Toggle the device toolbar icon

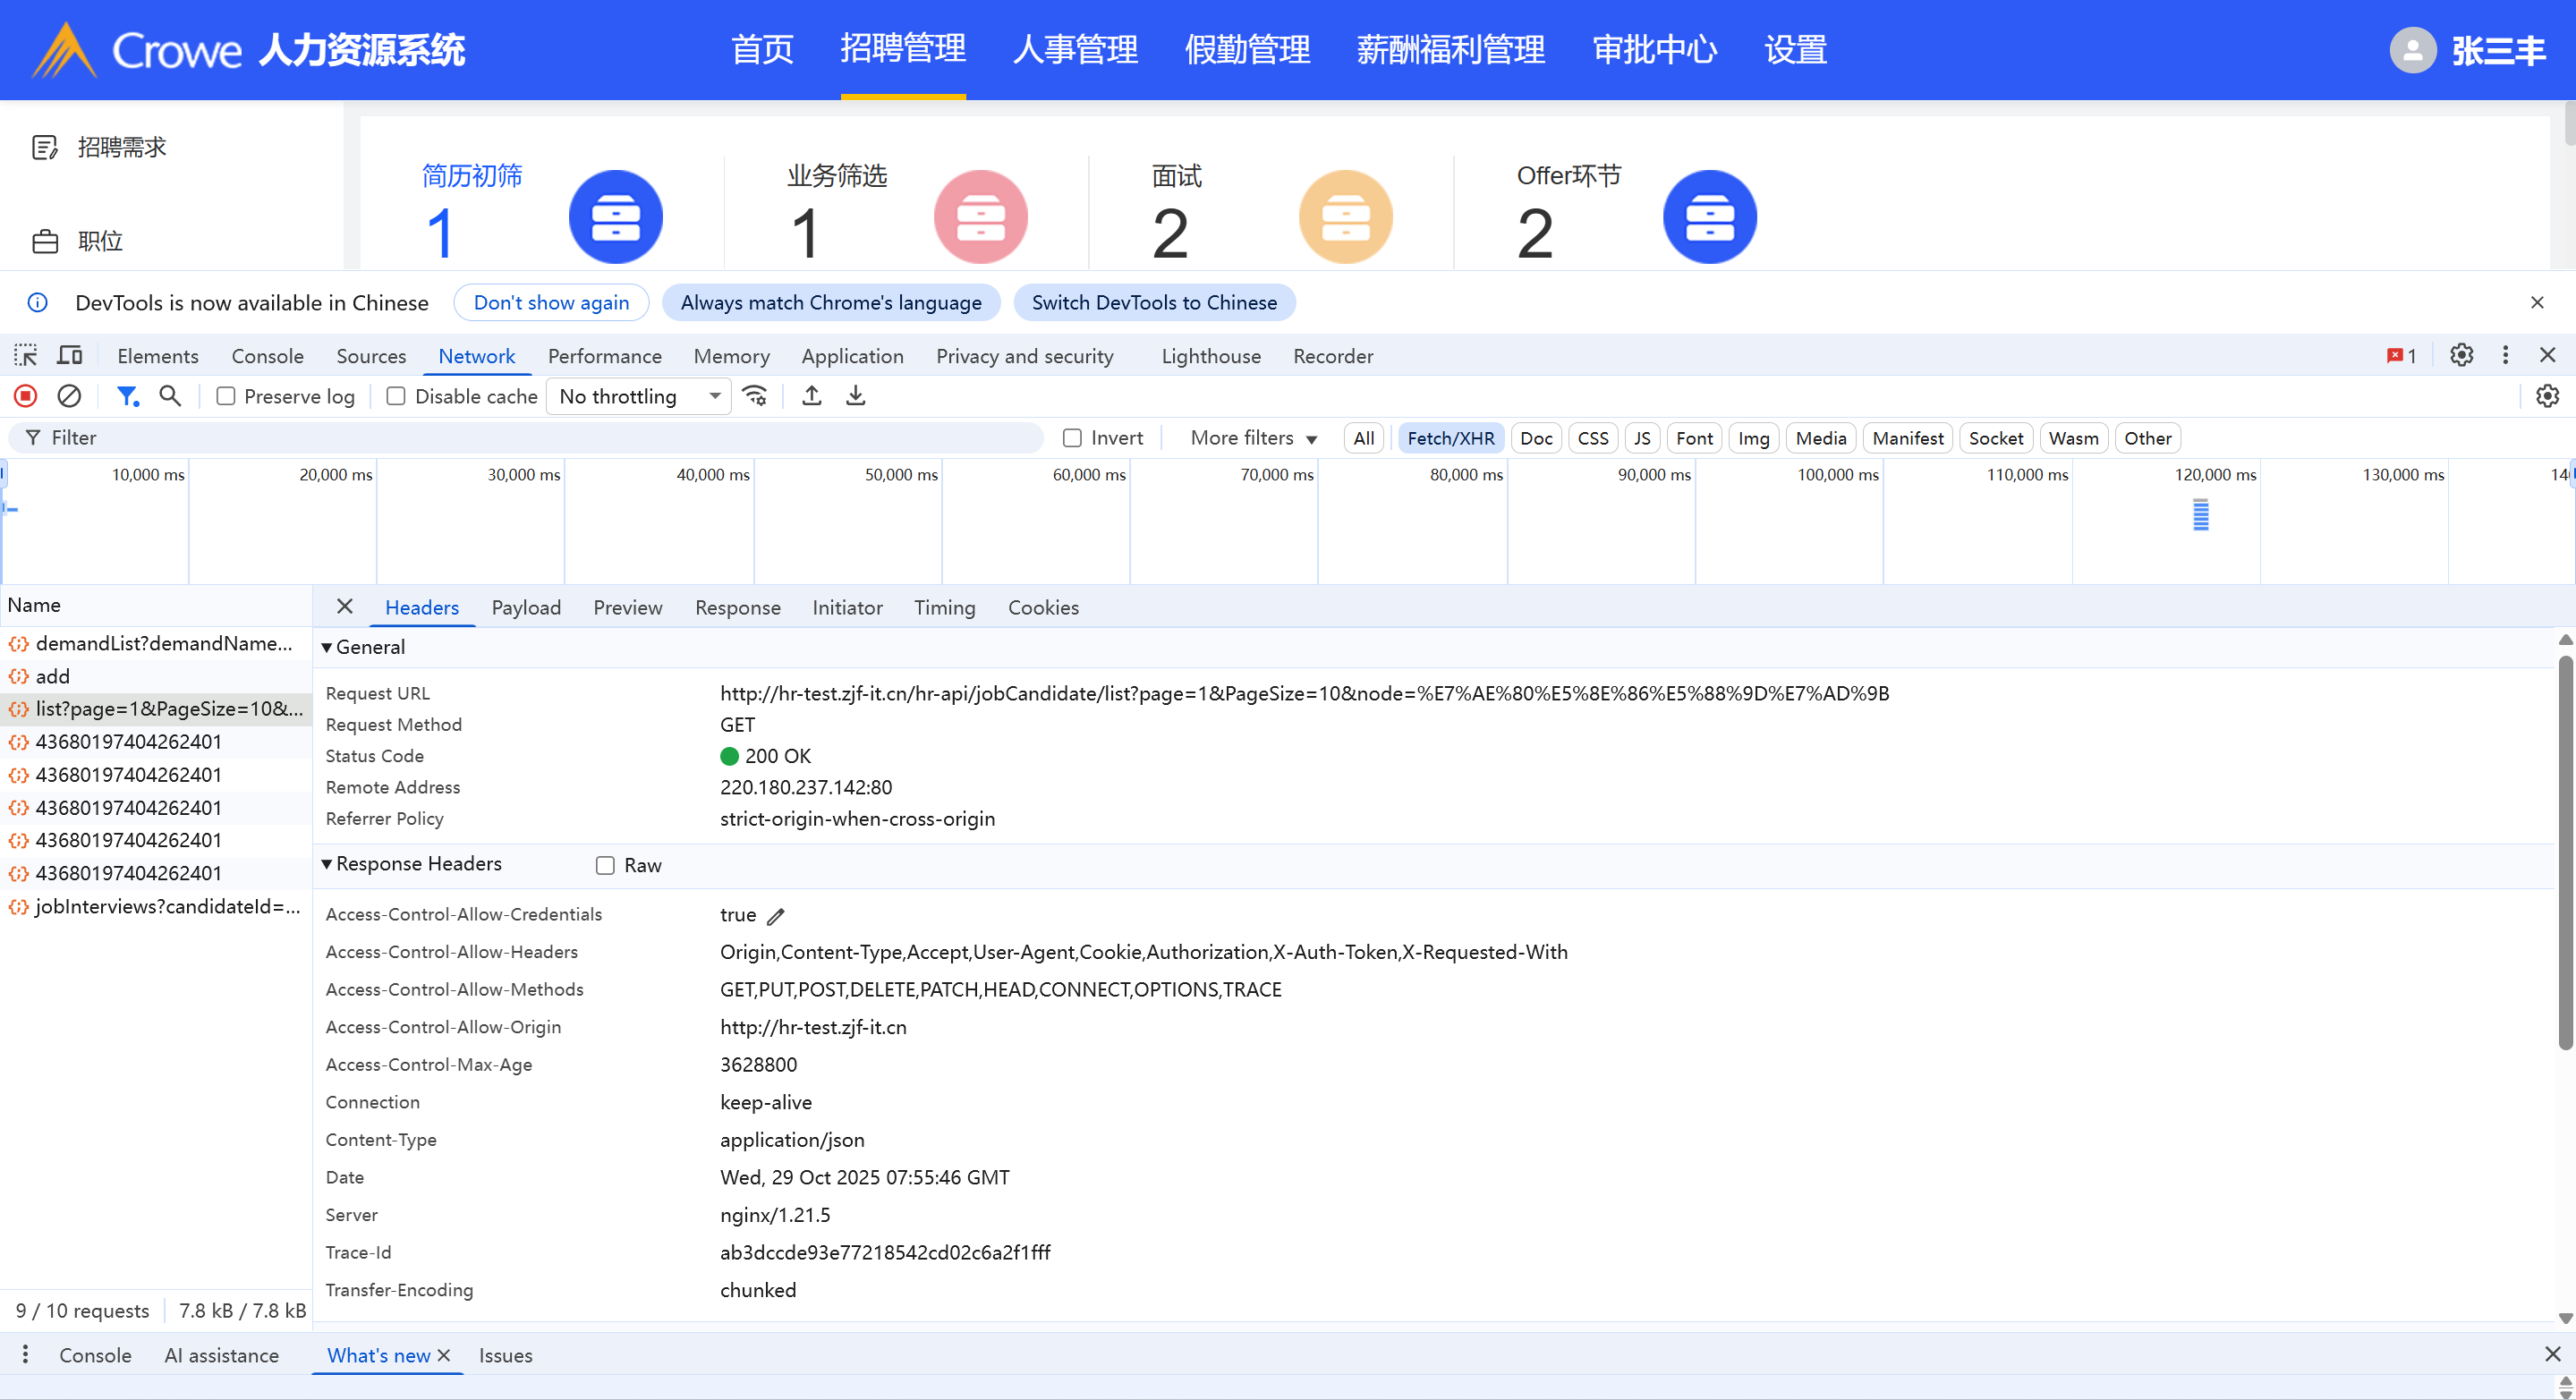tap(69, 356)
